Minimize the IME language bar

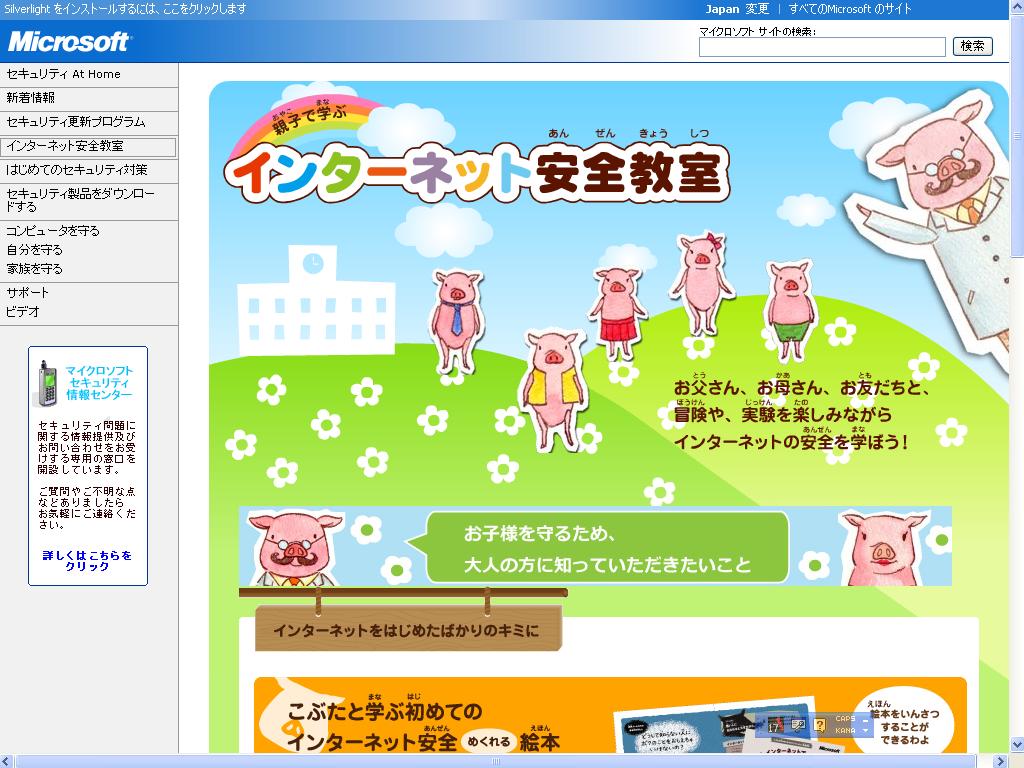click(865, 721)
